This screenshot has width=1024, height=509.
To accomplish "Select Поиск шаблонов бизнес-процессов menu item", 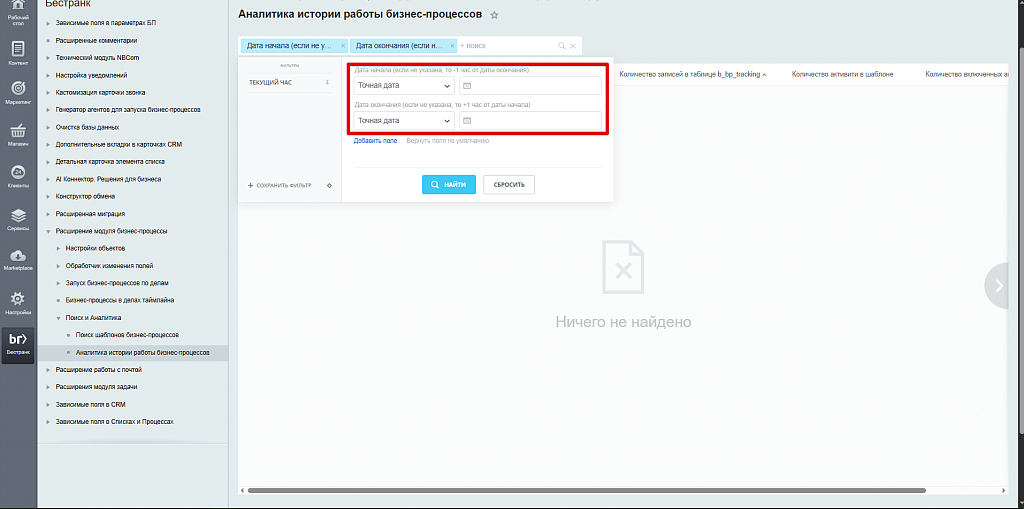I will pos(127,335).
